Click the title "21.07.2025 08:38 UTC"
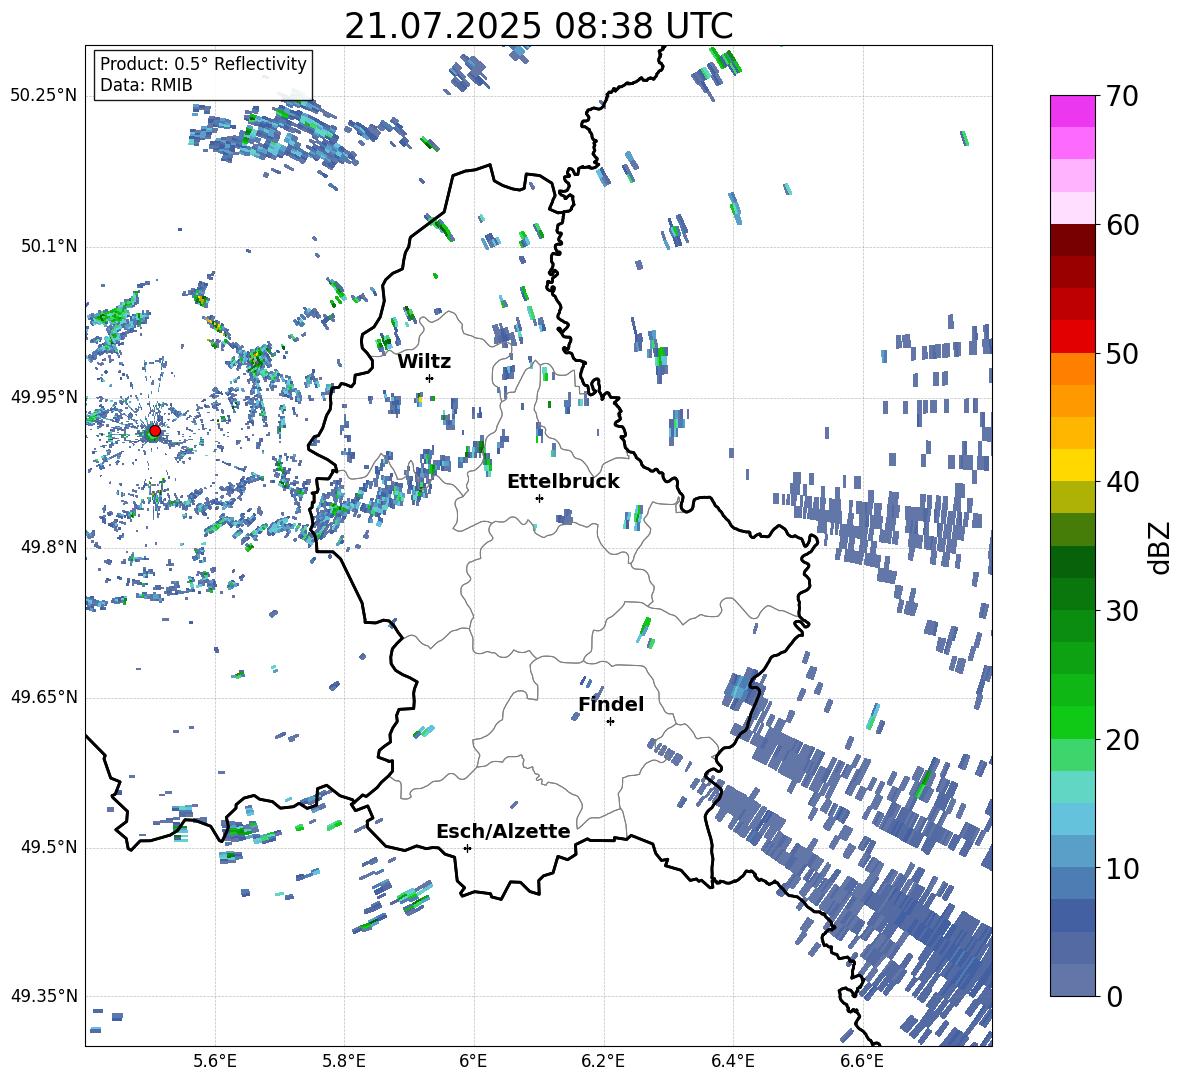 tap(538, 26)
